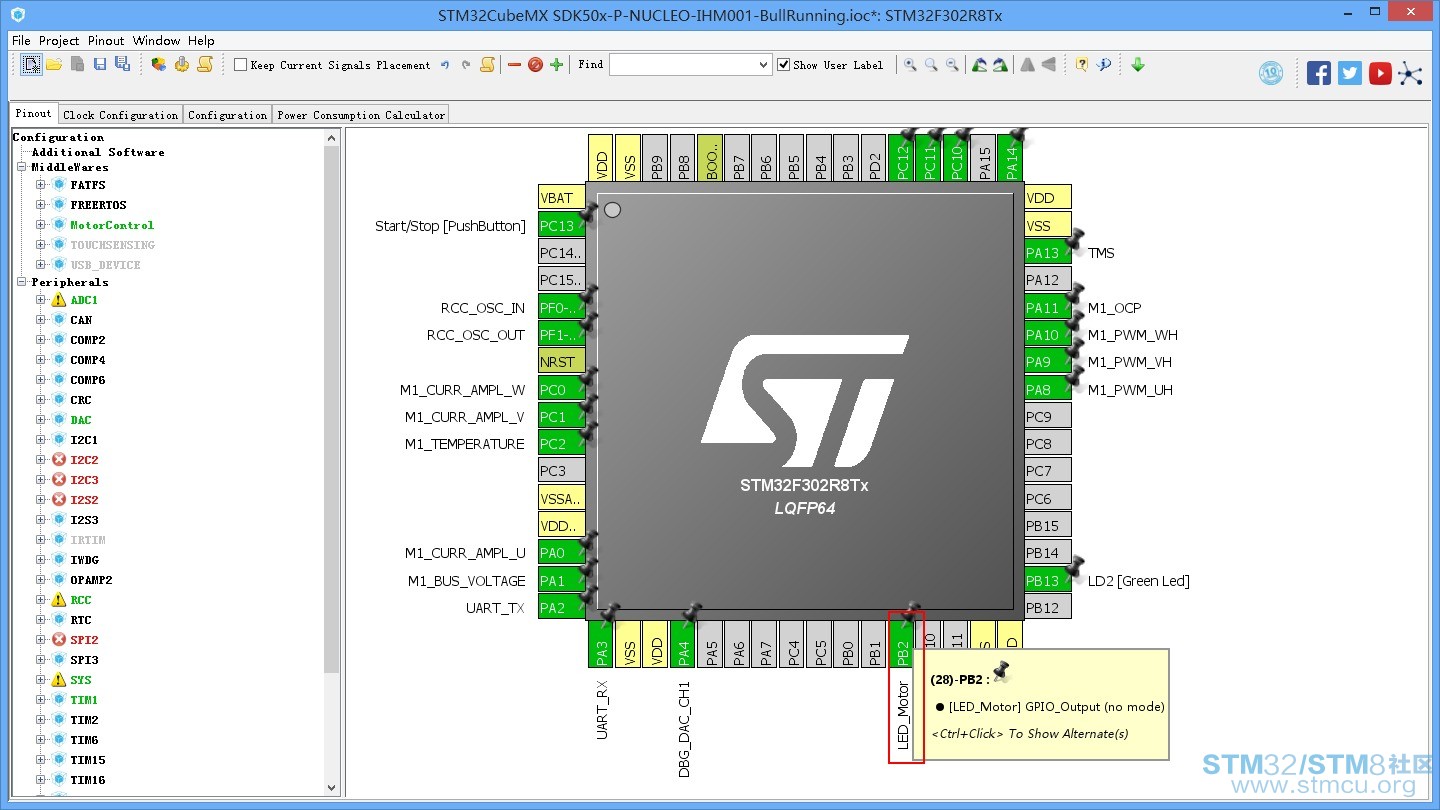
Task: Click the PC13 pin on the chip
Action: click(x=562, y=226)
